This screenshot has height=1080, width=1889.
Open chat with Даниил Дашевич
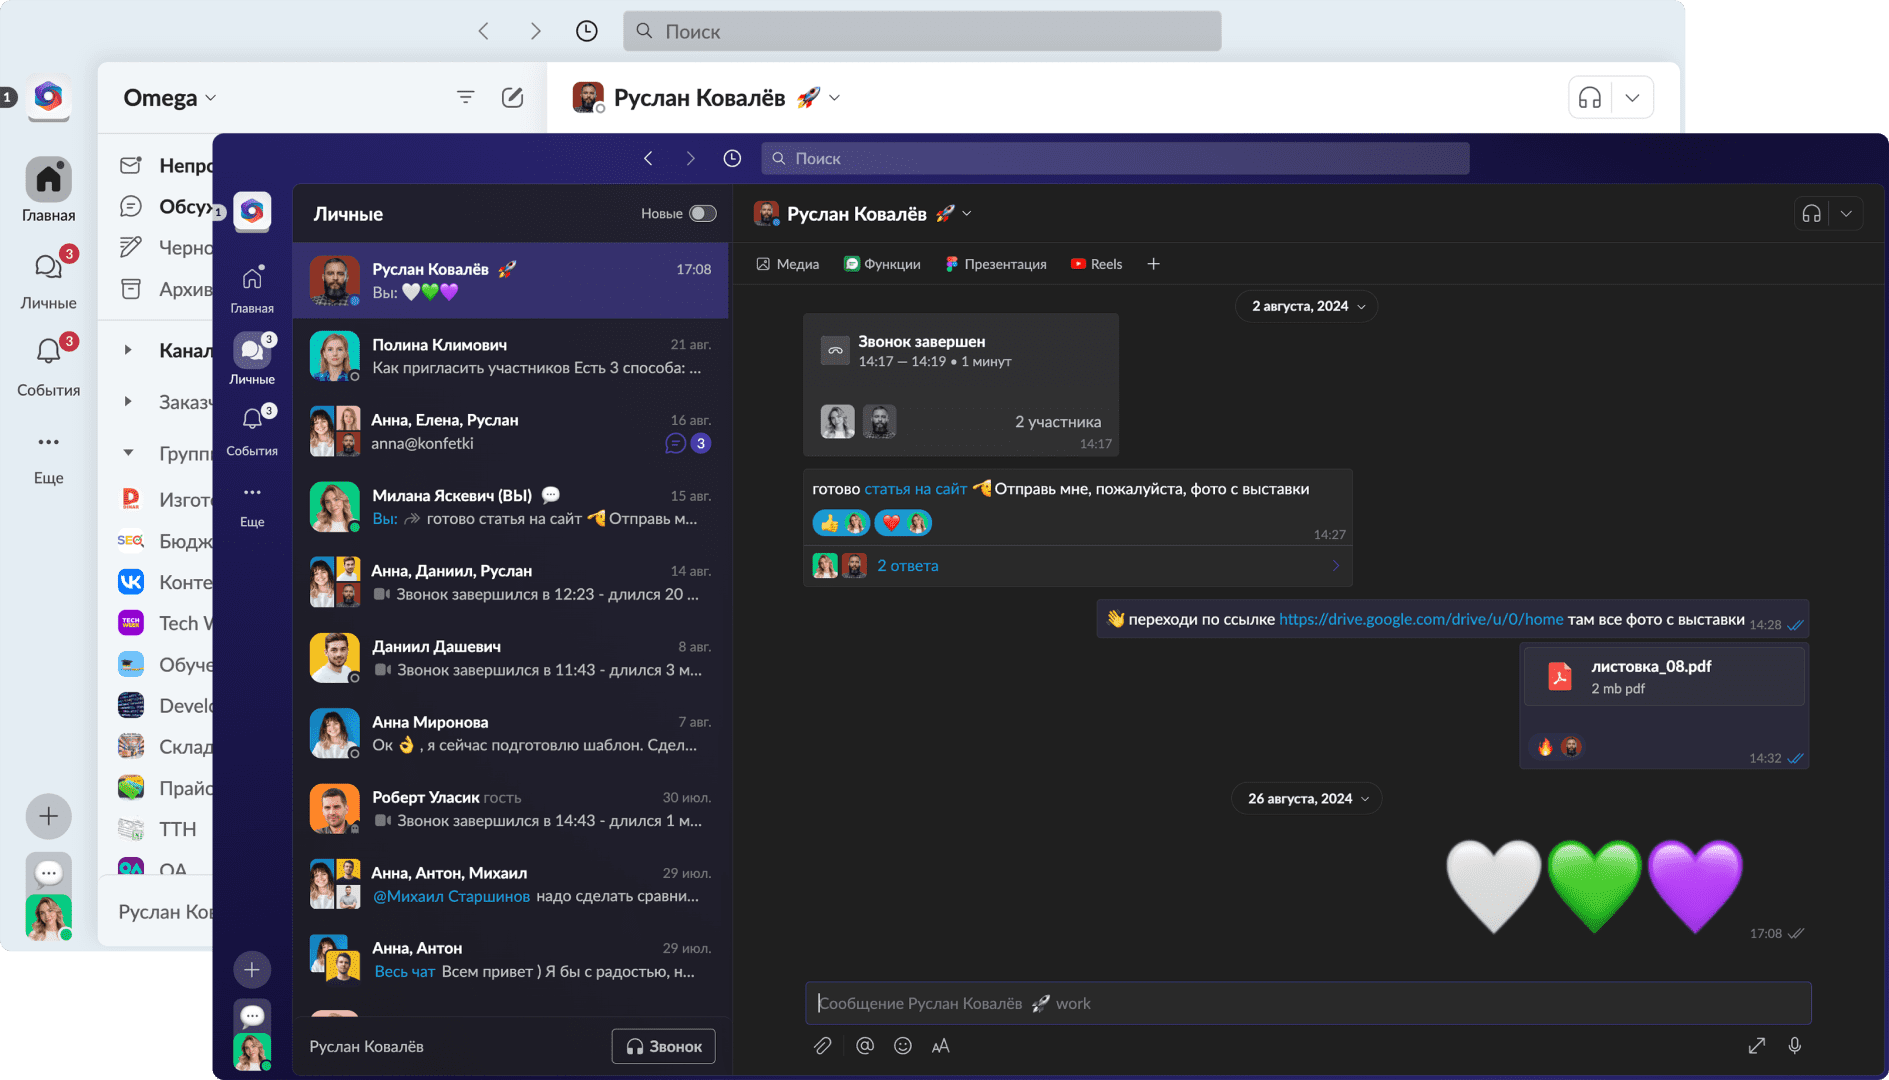[x=511, y=658]
